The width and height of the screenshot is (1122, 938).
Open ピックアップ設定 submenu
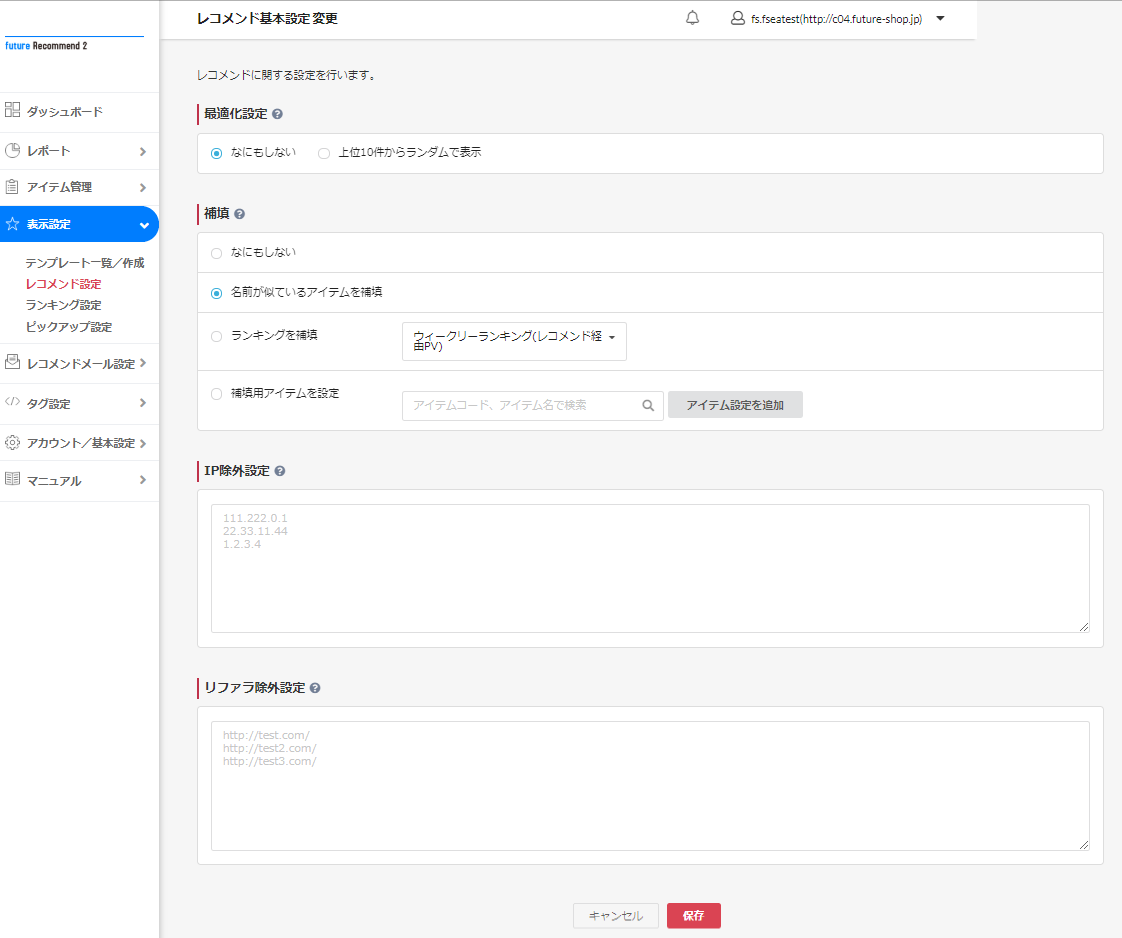[69, 327]
